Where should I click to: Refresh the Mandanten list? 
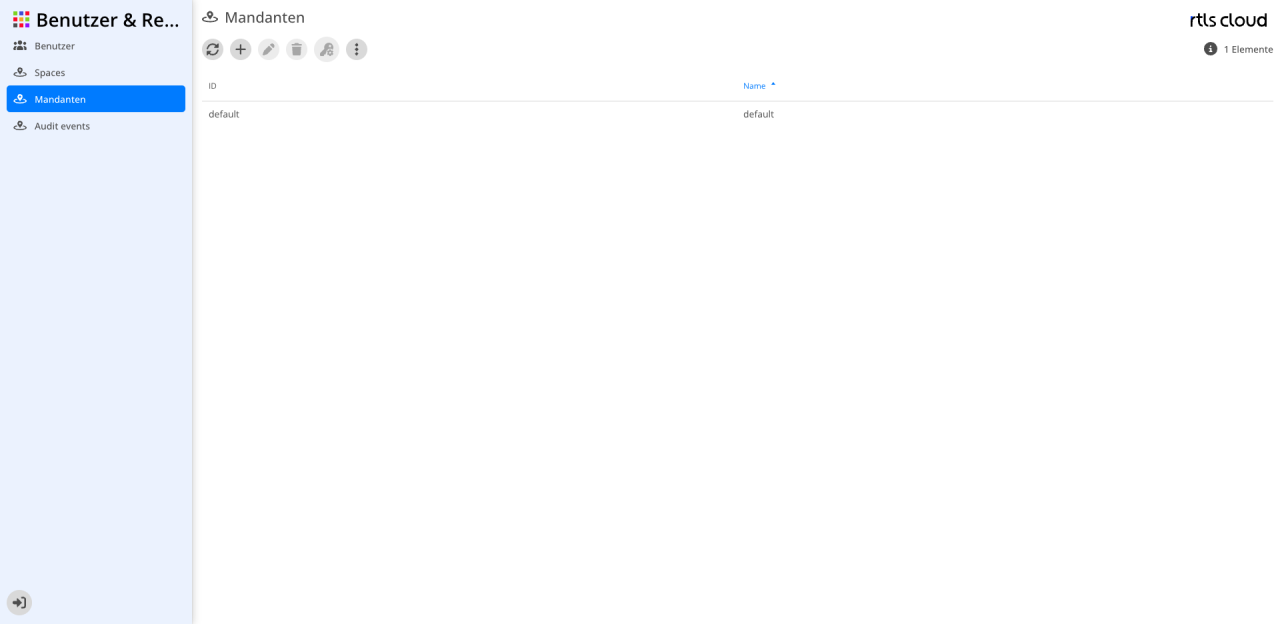point(213,49)
